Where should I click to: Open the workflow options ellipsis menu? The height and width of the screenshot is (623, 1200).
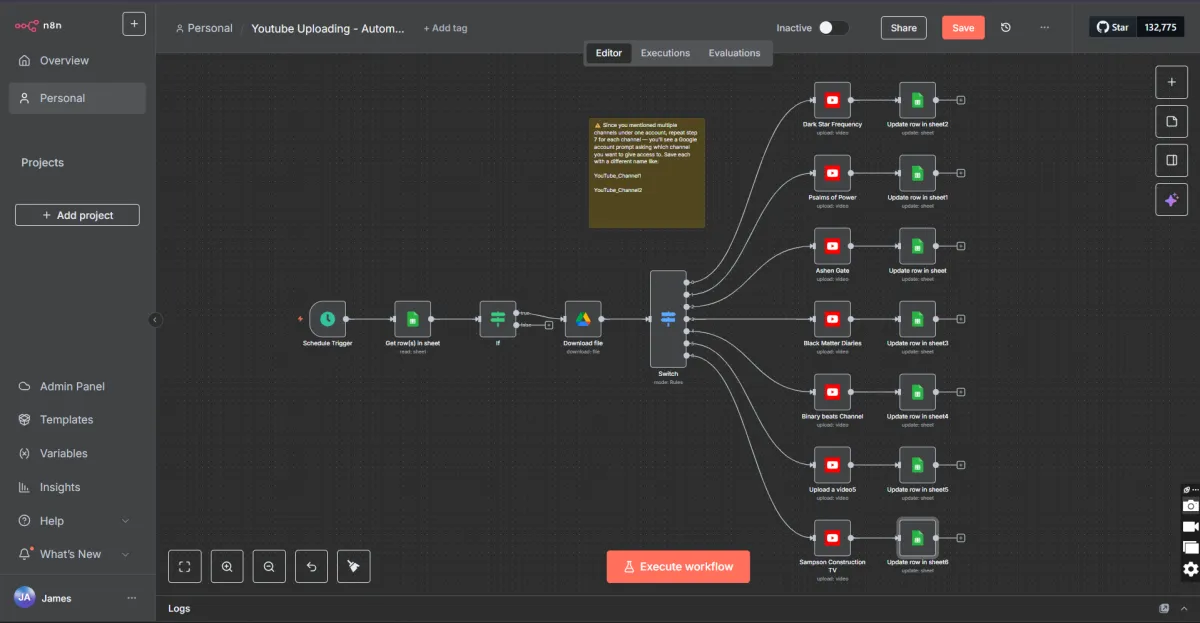point(1044,28)
